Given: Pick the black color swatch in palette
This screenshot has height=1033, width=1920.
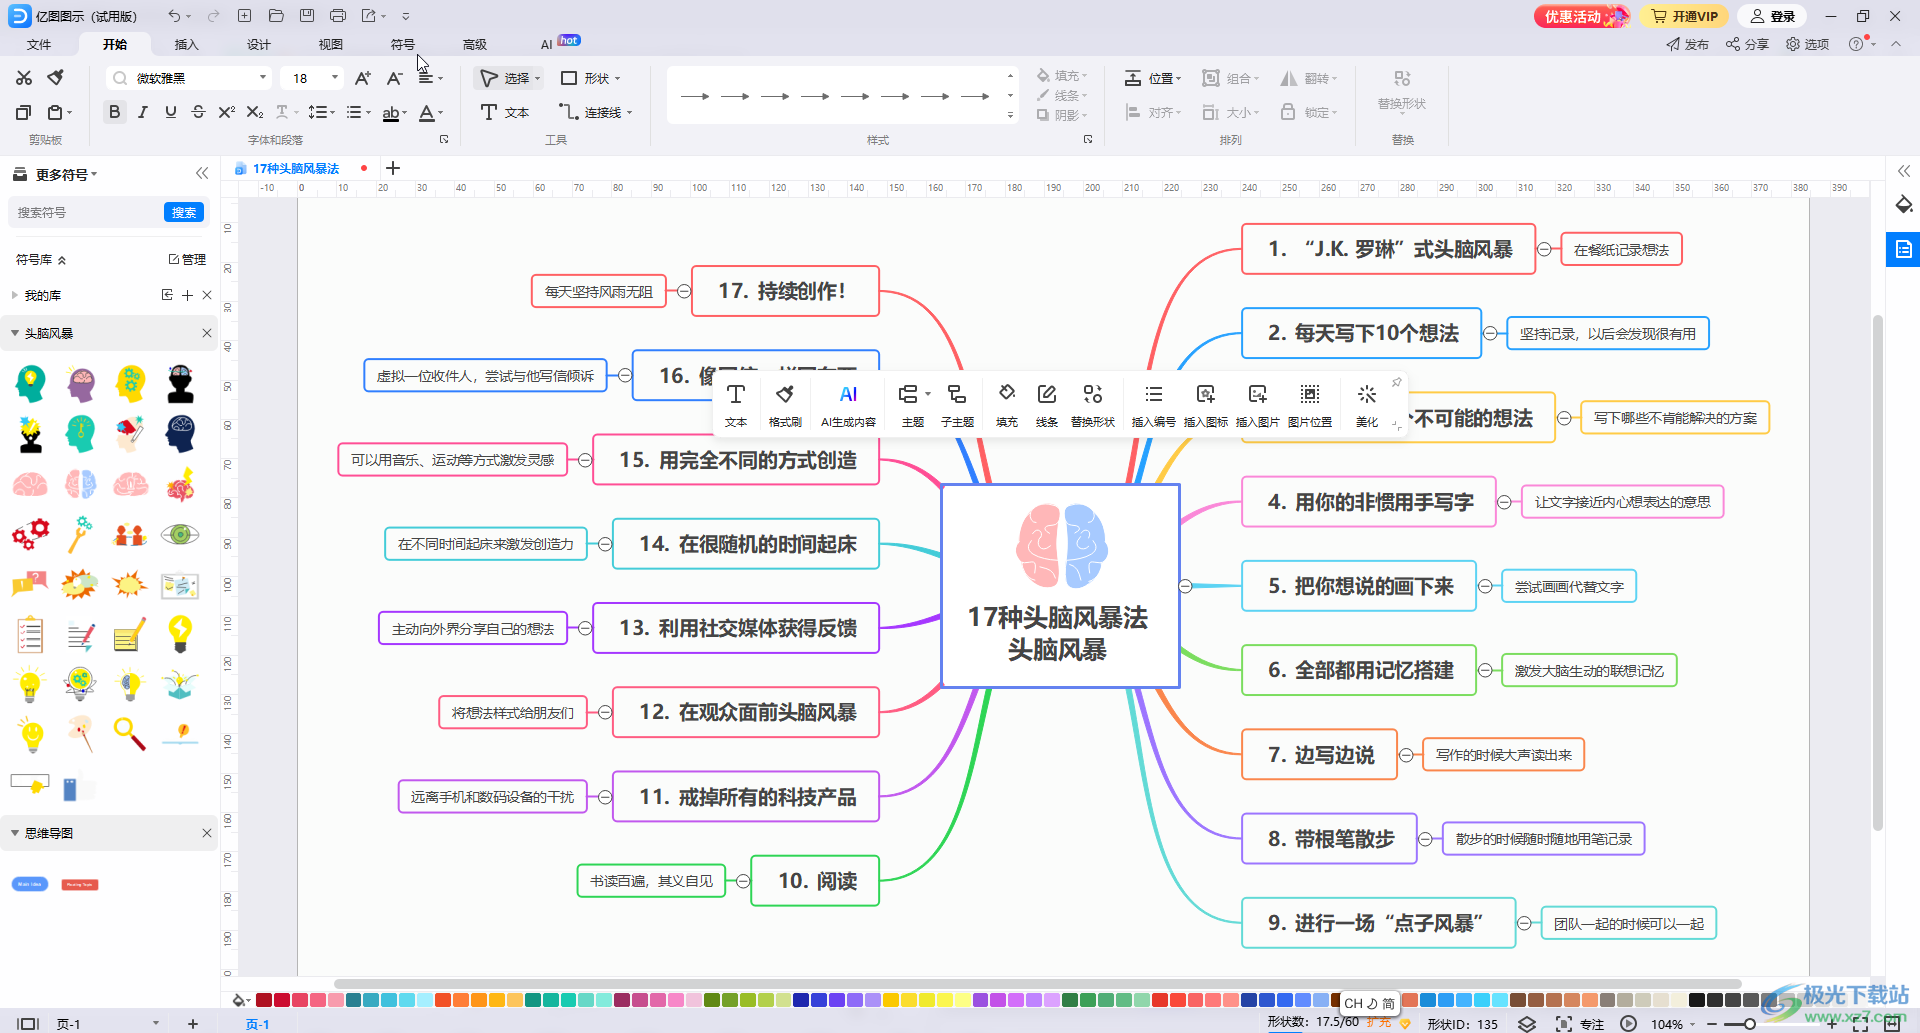Looking at the screenshot, I should (x=1697, y=1000).
